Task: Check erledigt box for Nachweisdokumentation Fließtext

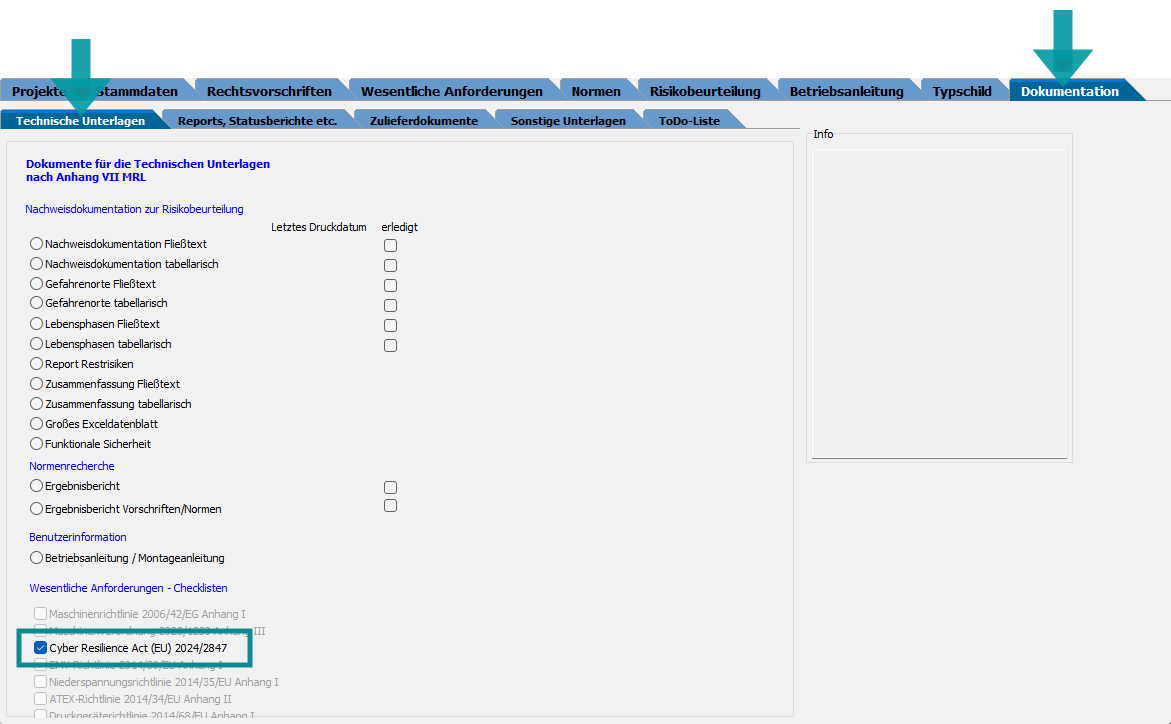Action: coord(390,245)
